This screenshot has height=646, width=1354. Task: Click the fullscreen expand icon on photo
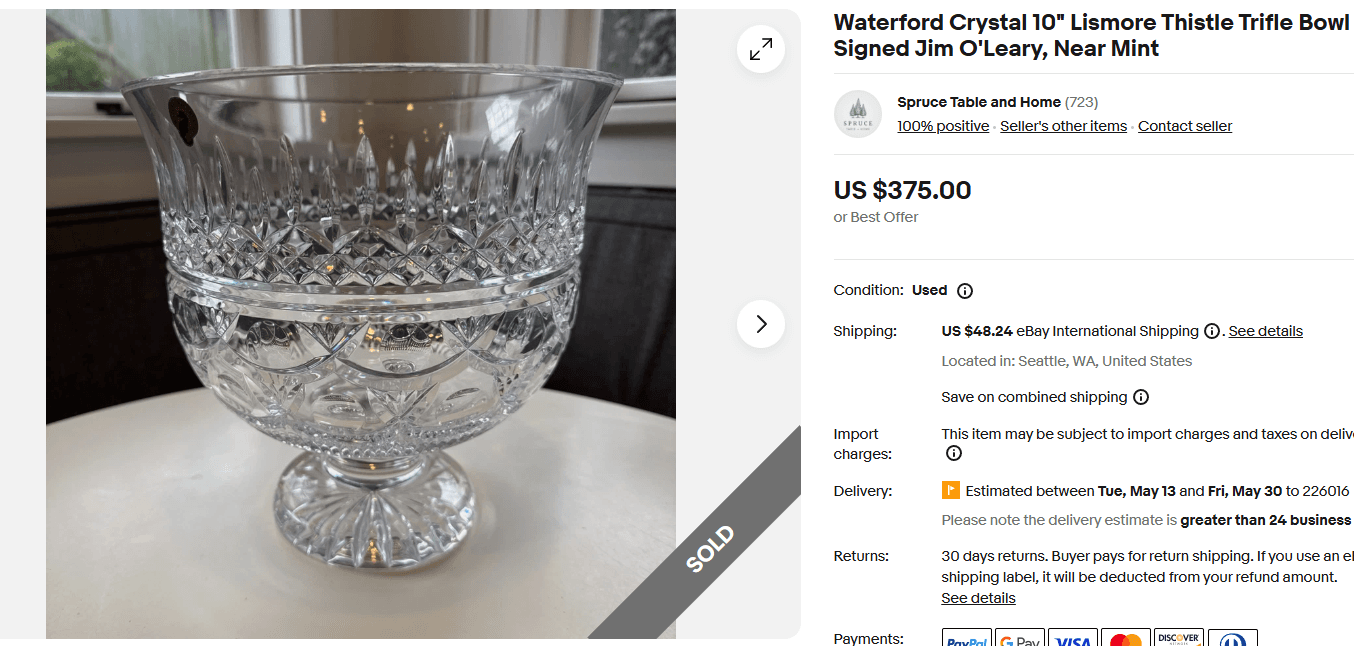761,48
